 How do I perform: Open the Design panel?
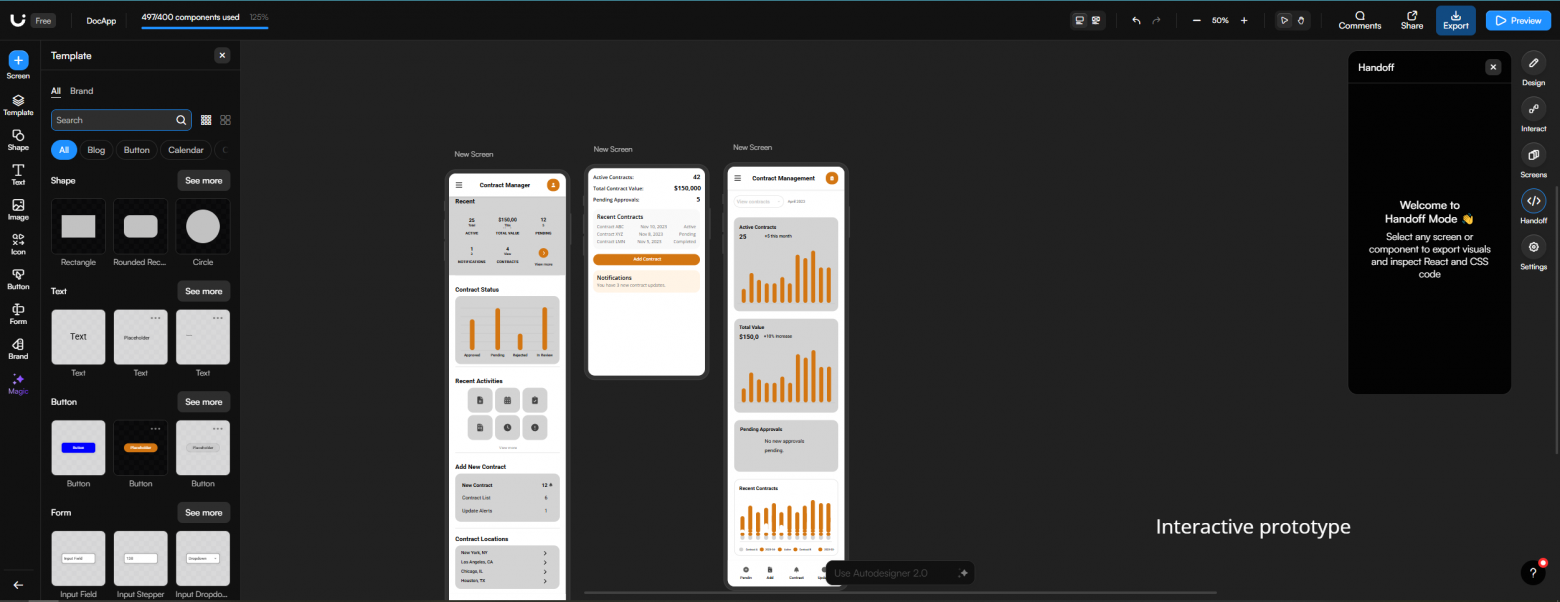pyautogui.click(x=1533, y=69)
